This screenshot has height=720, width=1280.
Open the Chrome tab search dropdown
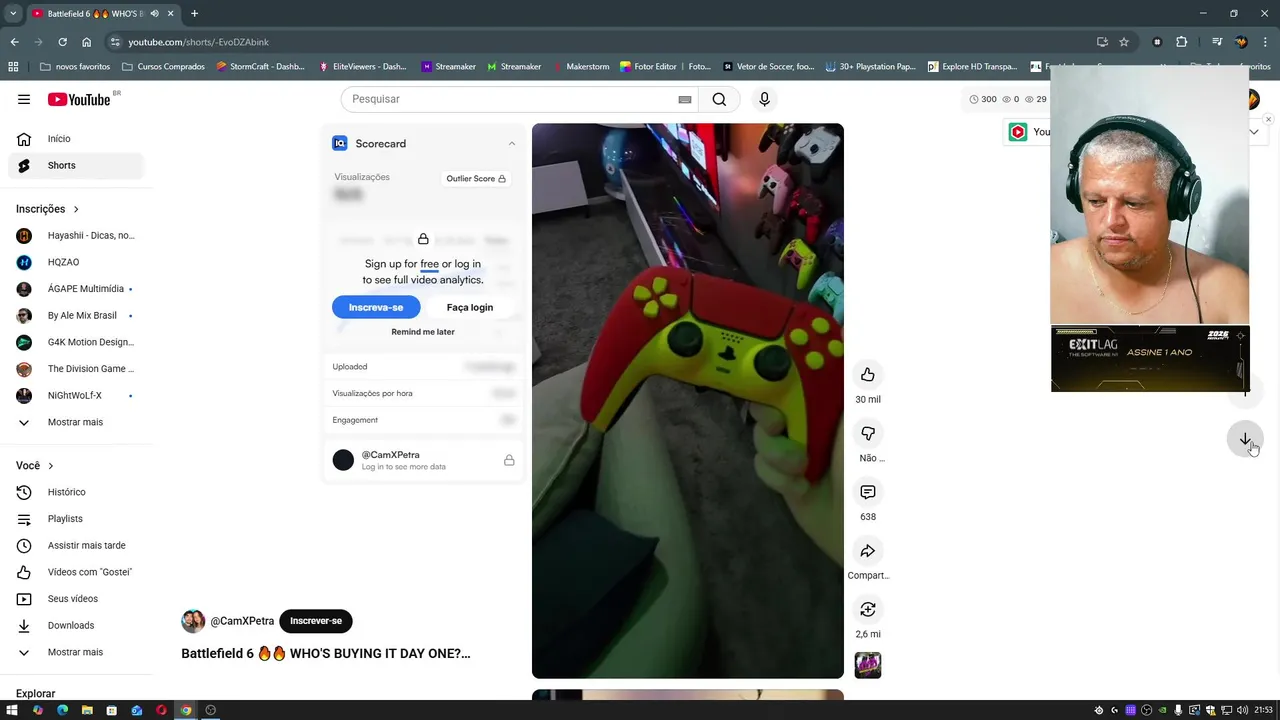13,14
